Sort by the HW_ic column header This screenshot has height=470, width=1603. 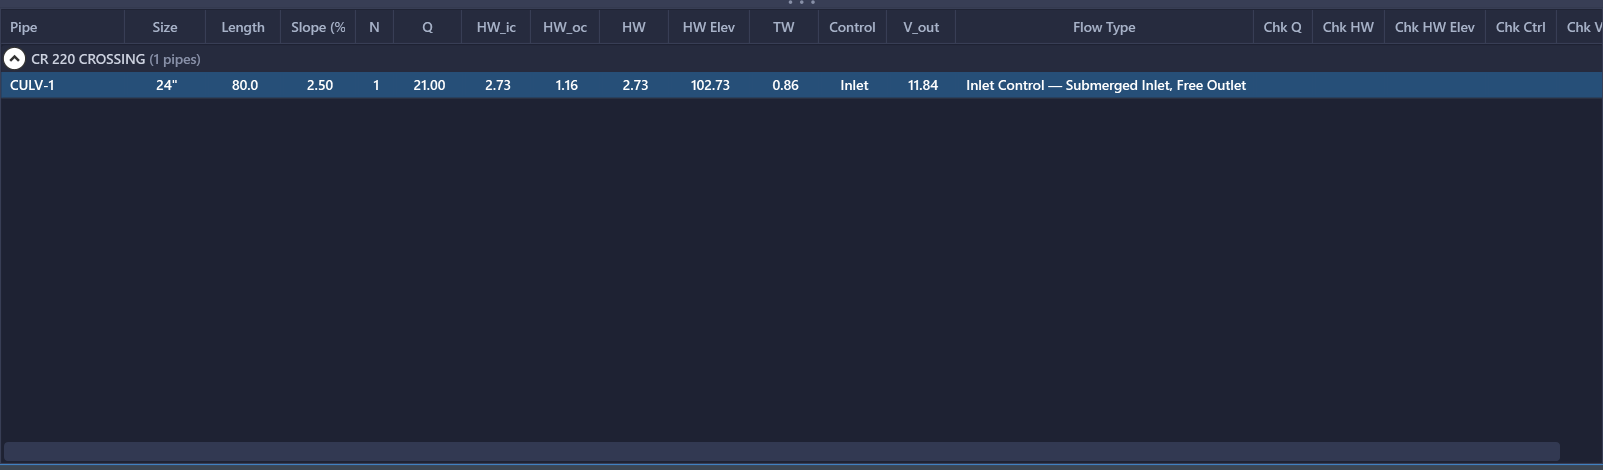click(x=496, y=27)
